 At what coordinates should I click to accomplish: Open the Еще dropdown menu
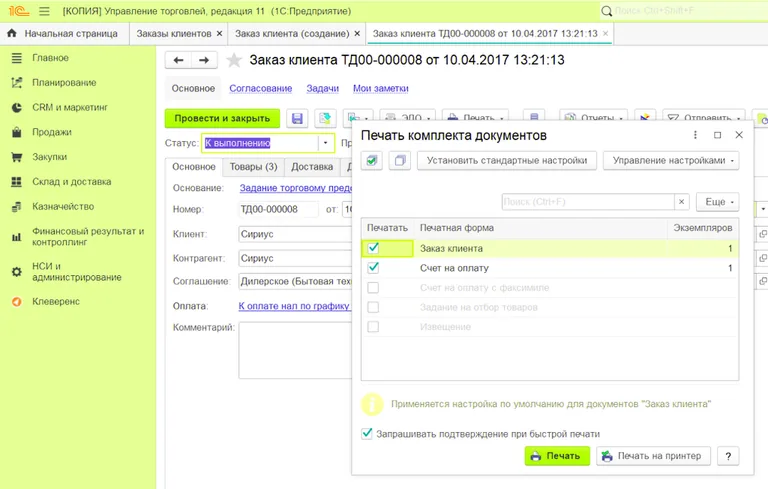718,202
